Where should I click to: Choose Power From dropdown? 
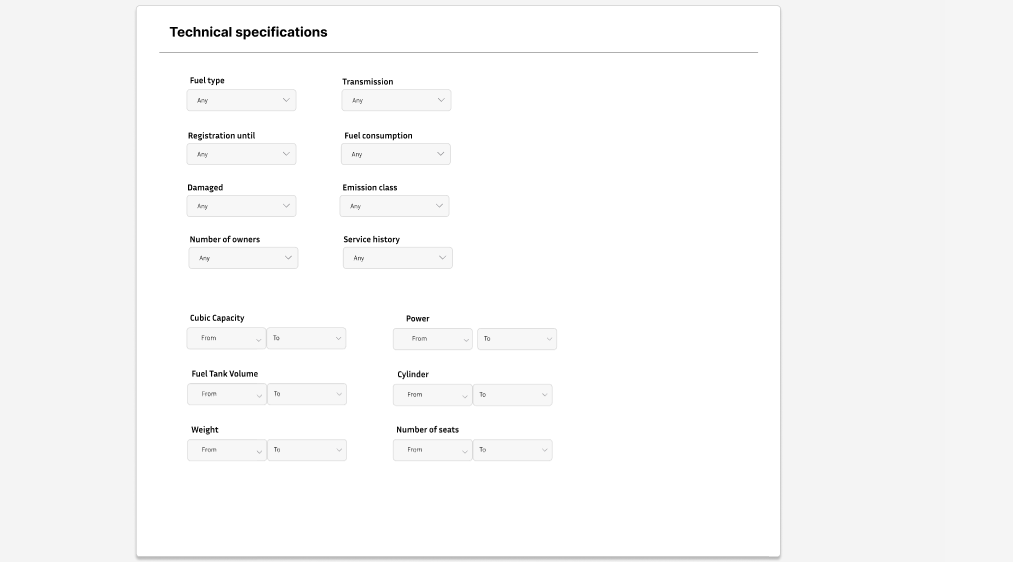tap(432, 339)
